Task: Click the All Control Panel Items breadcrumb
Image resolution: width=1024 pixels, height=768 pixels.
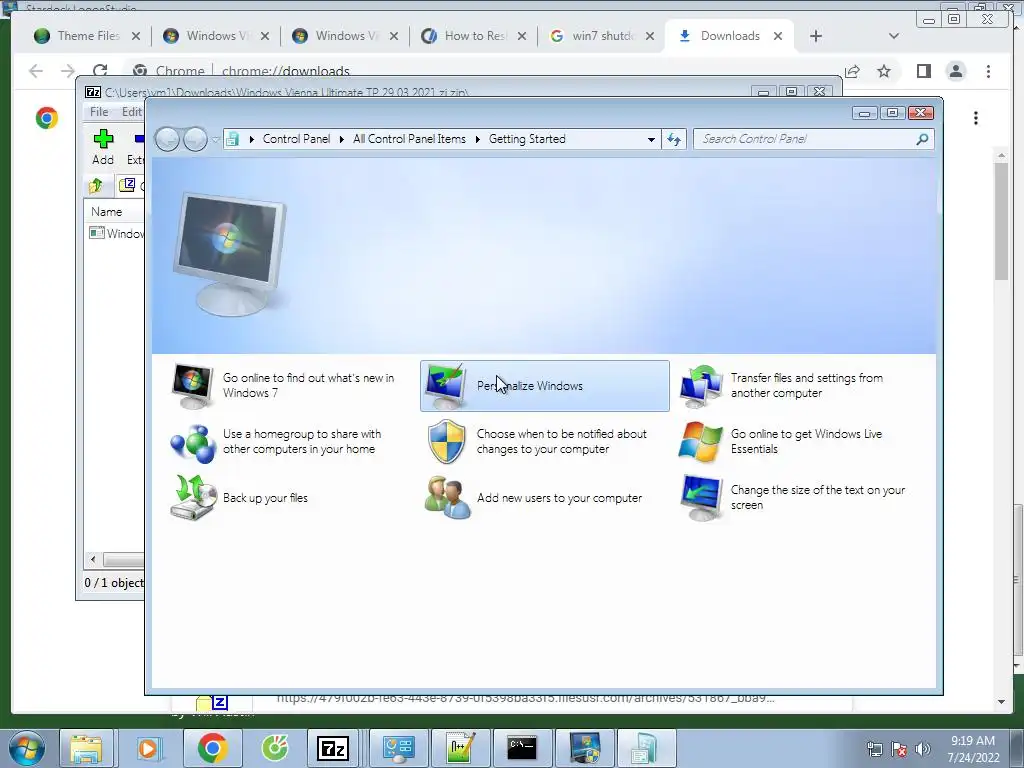Action: [409, 139]
